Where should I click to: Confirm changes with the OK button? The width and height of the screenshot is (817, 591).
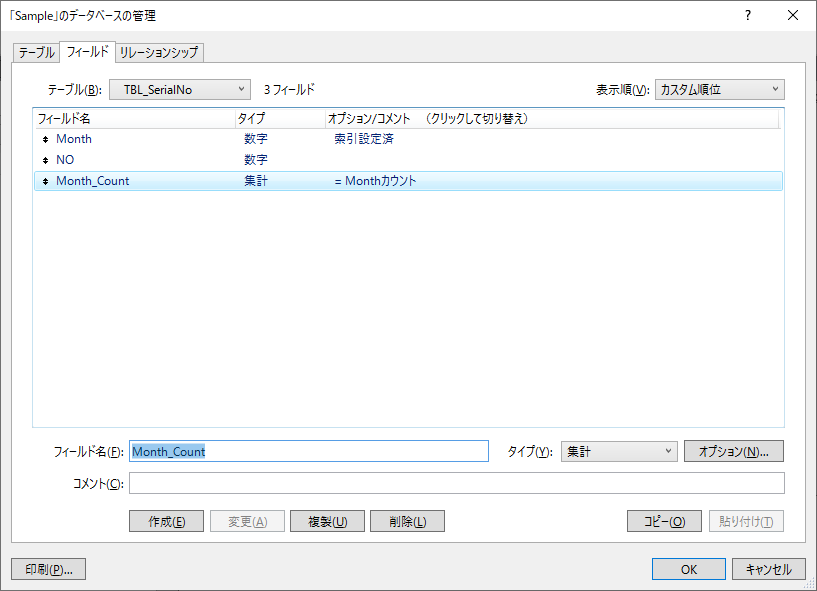click(x=688, y=568)
